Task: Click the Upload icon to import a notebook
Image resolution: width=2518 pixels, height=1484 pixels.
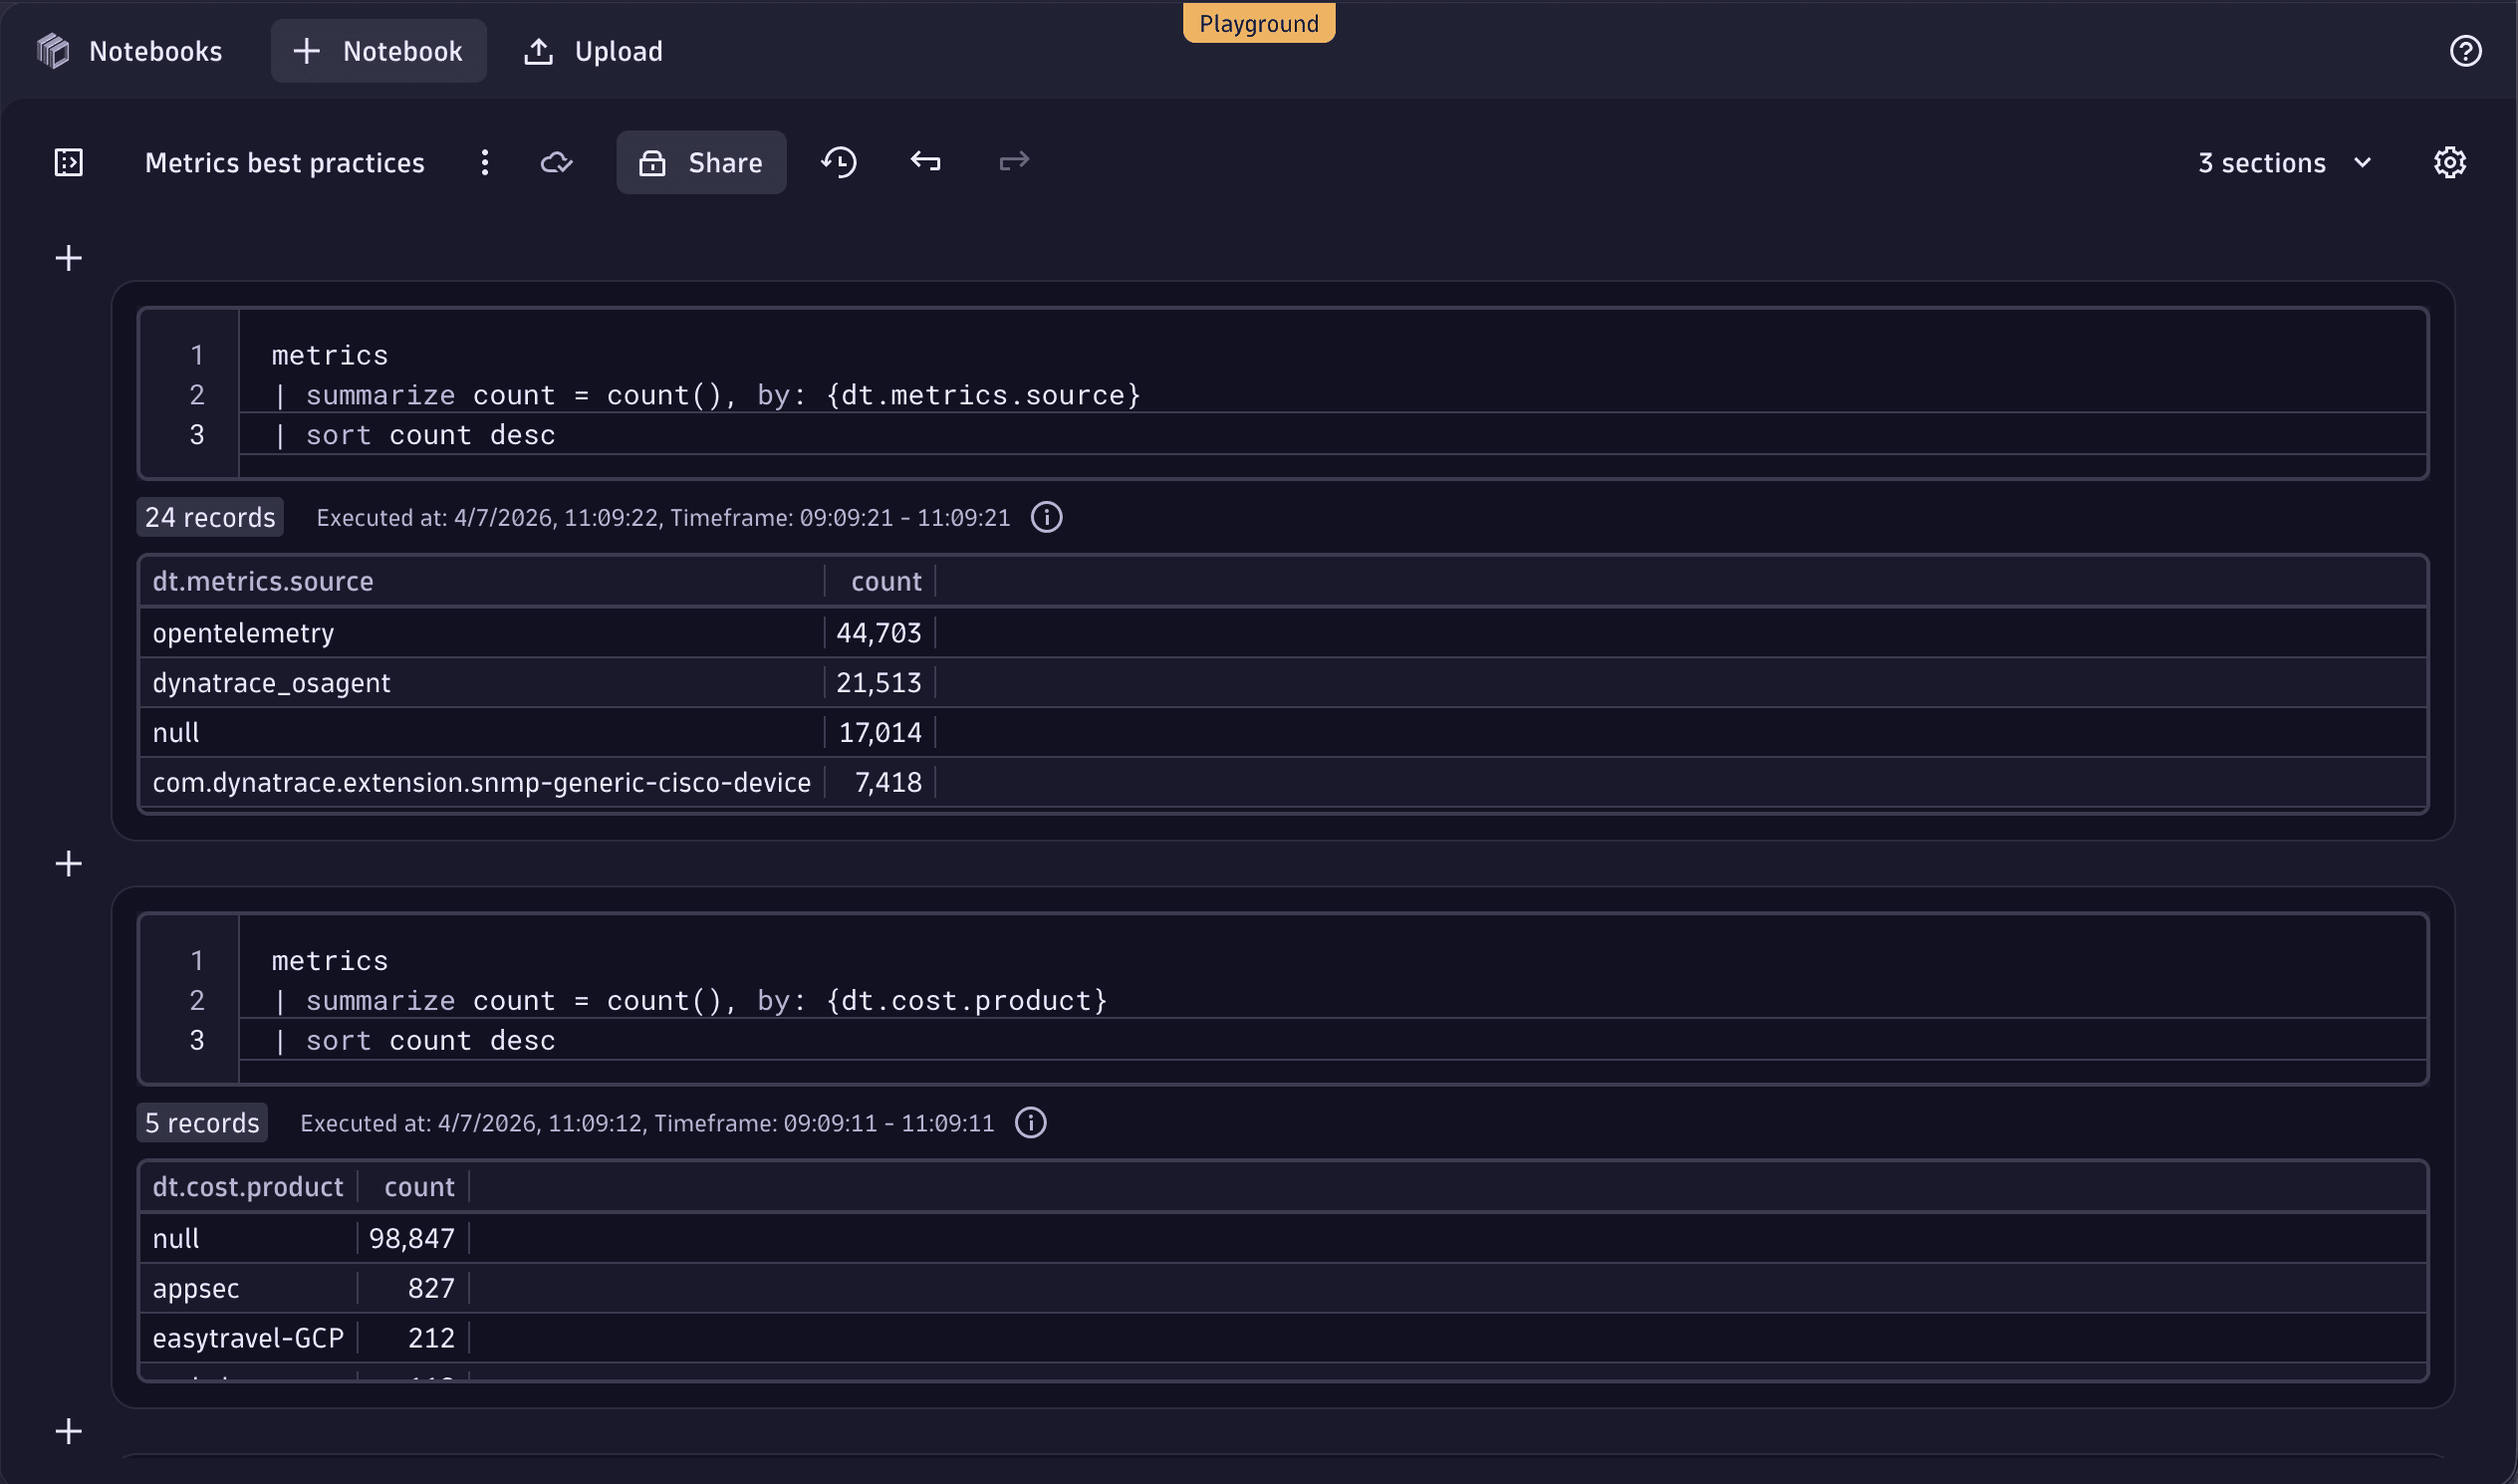Action: 539,50
